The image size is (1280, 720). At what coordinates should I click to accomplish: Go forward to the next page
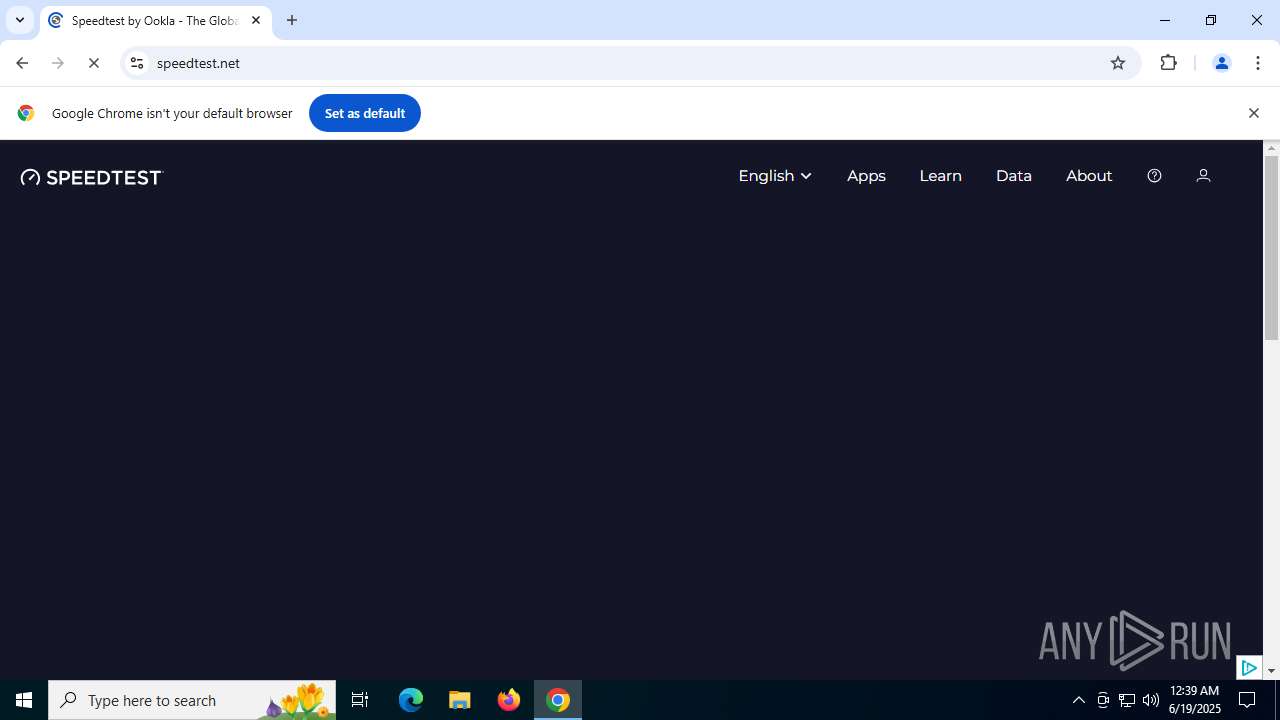[58, 63]
